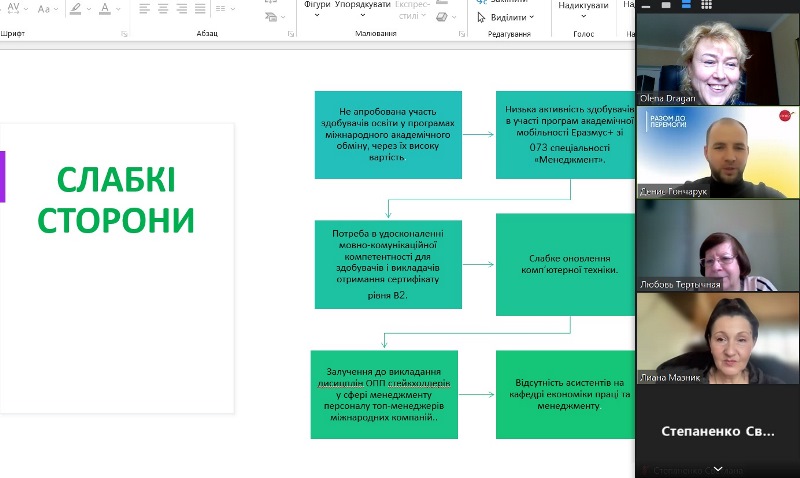This screenshot has height=478, width=800.
Task: Expand font color dropdown arrow
Action: click(x=118, y=9)
